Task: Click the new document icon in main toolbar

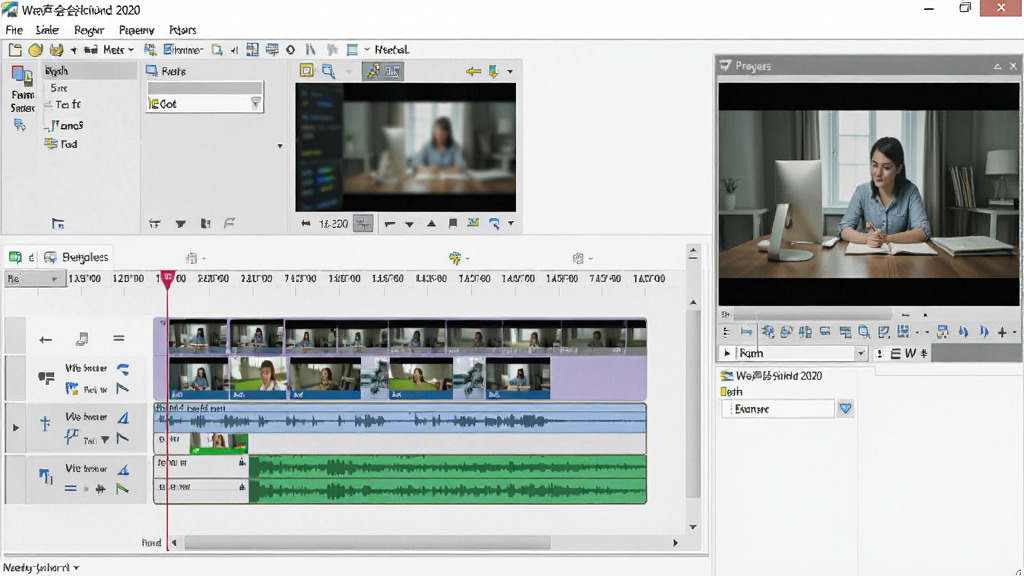Action: (15, 50)
